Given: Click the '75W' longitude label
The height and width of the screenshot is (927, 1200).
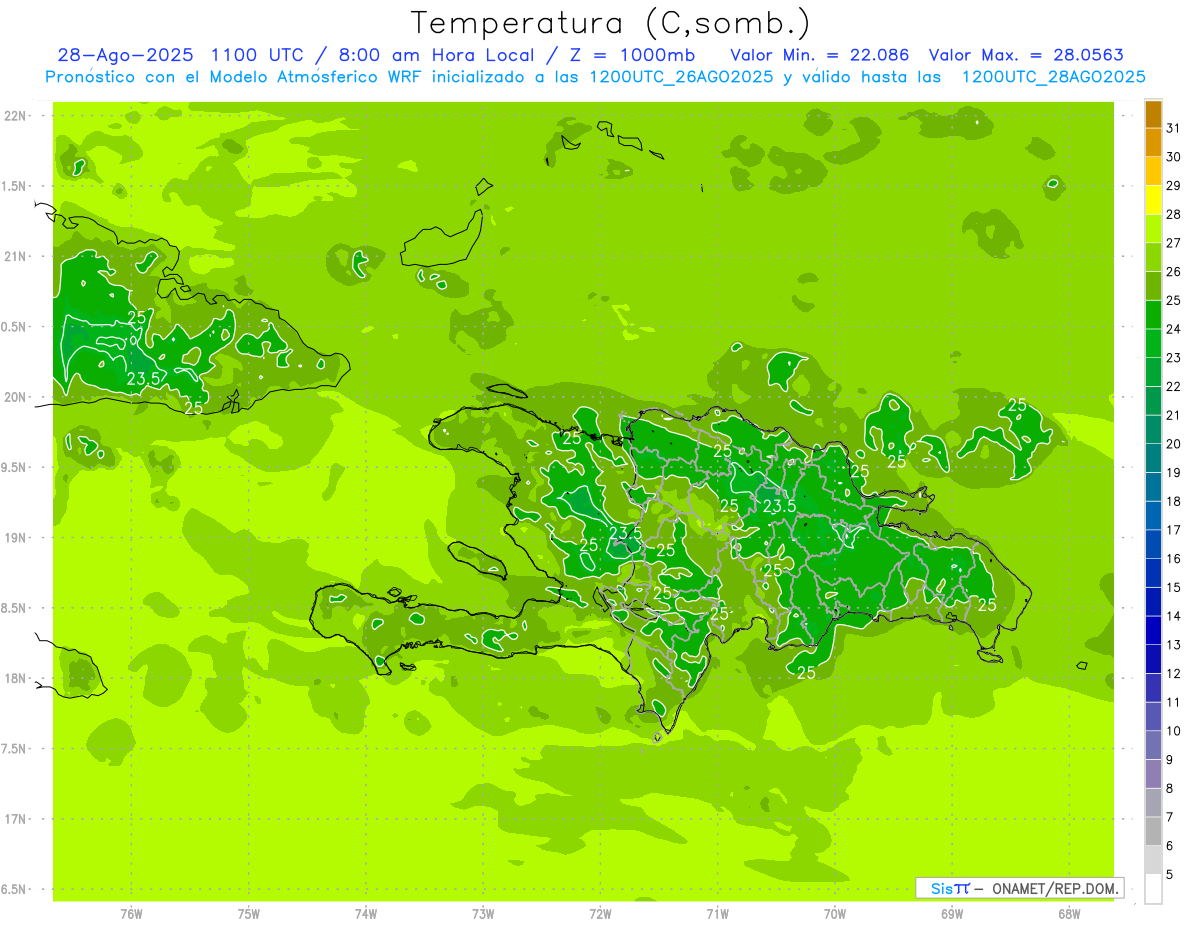Looking at the screenshot, I should [x=249, y=914].
